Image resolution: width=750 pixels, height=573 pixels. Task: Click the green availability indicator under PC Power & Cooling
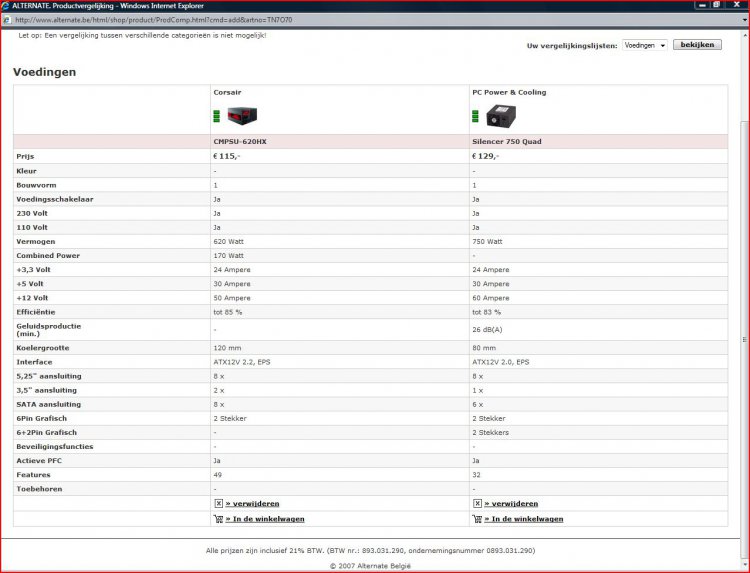coord(475,116)
